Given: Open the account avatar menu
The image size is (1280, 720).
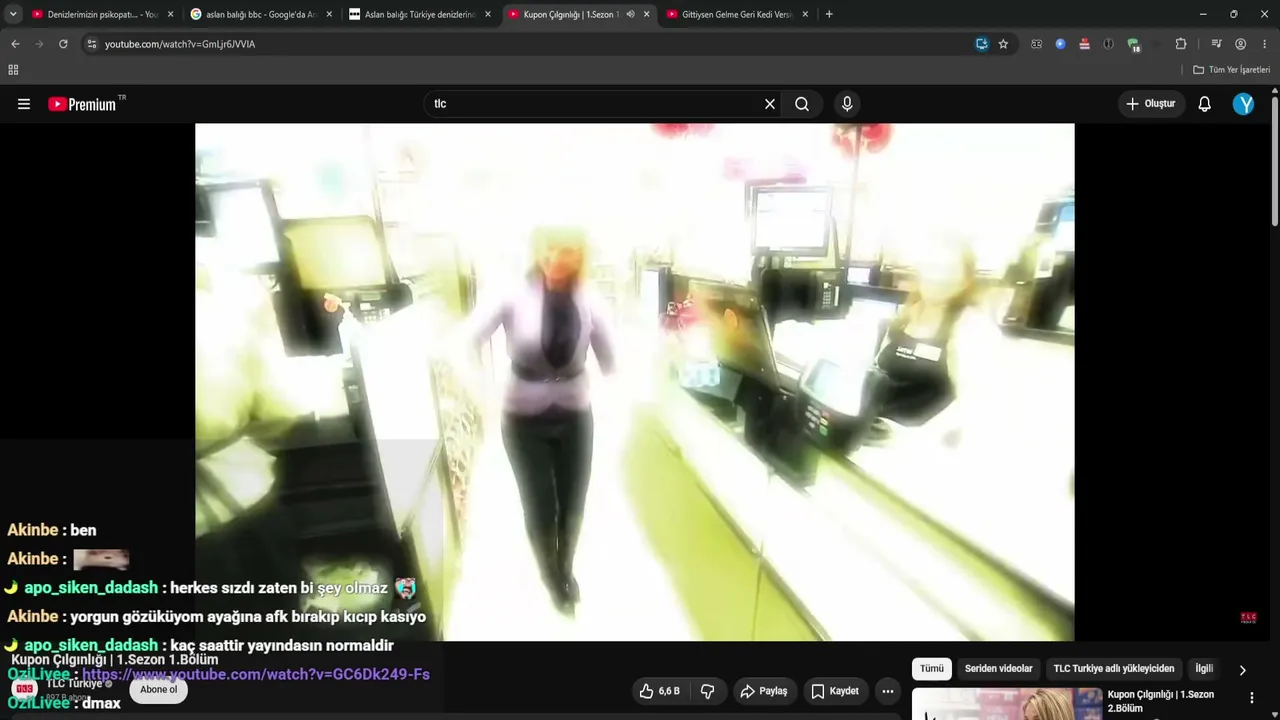Looking at the screenshot, I should point(1243,104).
